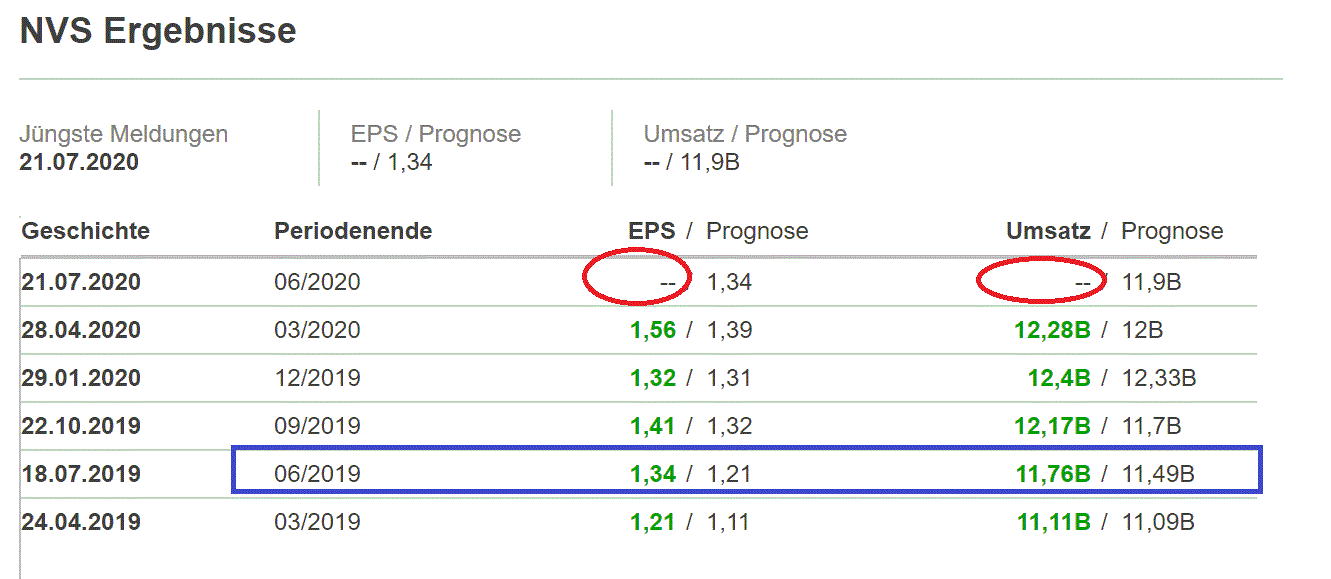Click the 11,09B revenue forecast value
1331x579 pixels.
(x=1157, y=522)
